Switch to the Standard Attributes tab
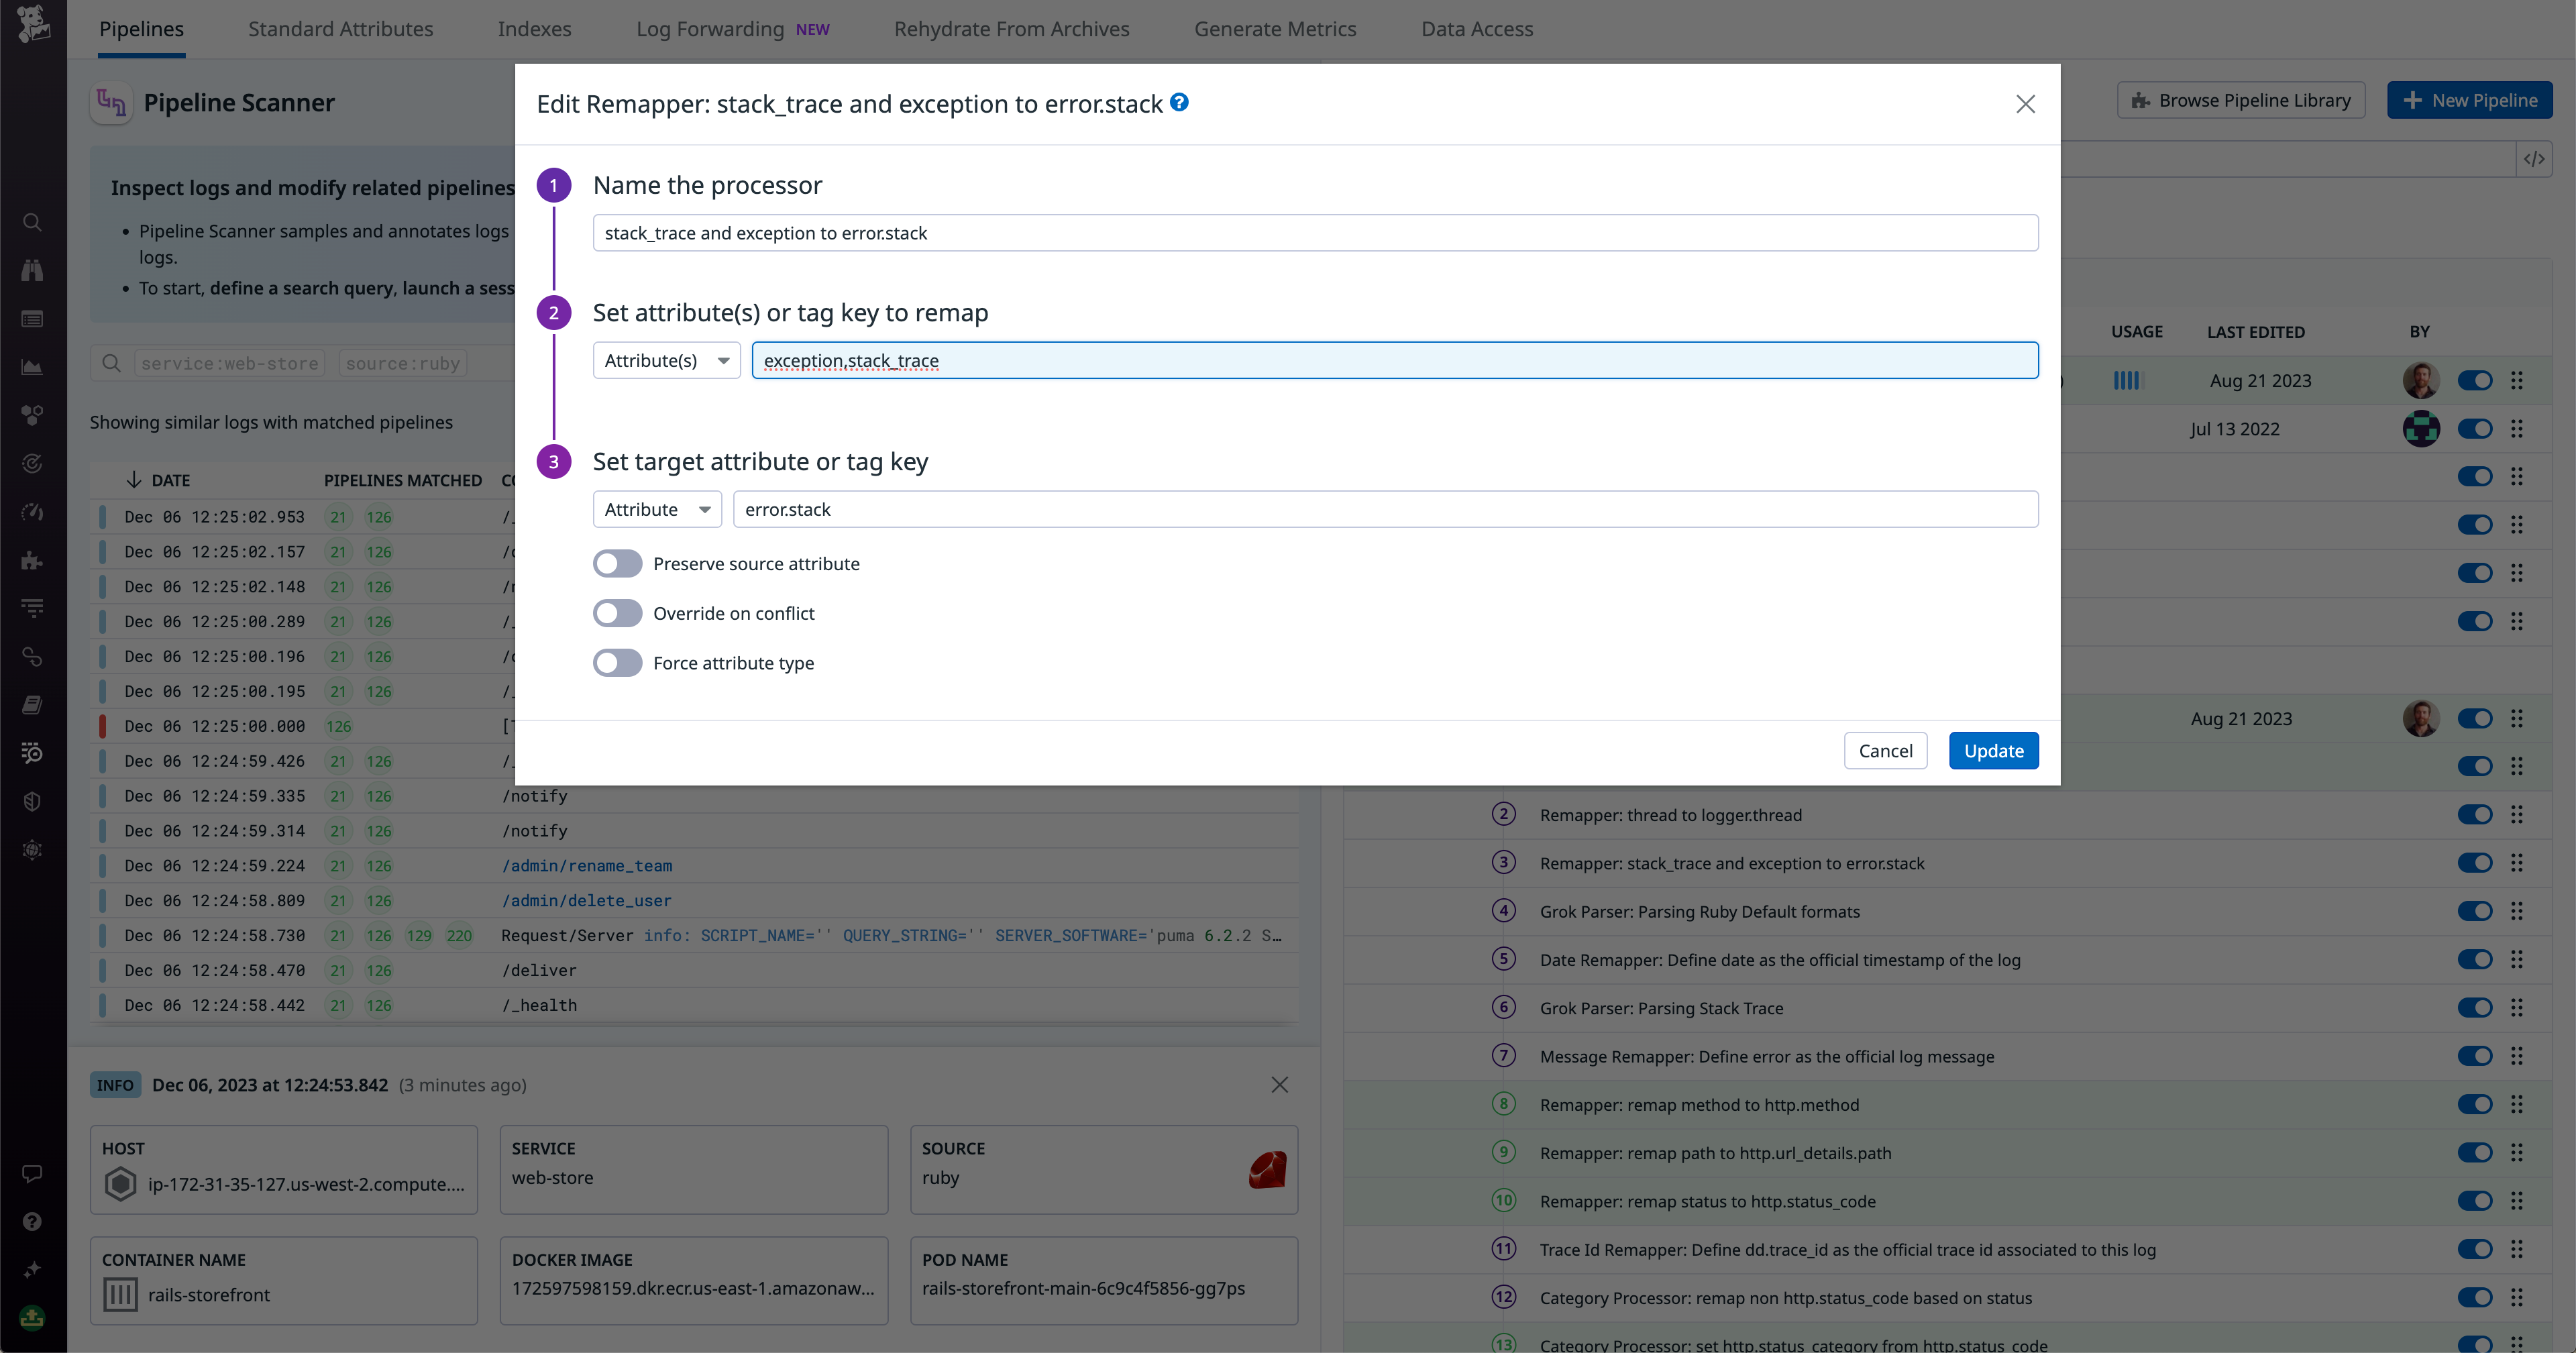The height and width of the screenshot is (1353, 2576). tap(340, 28)
